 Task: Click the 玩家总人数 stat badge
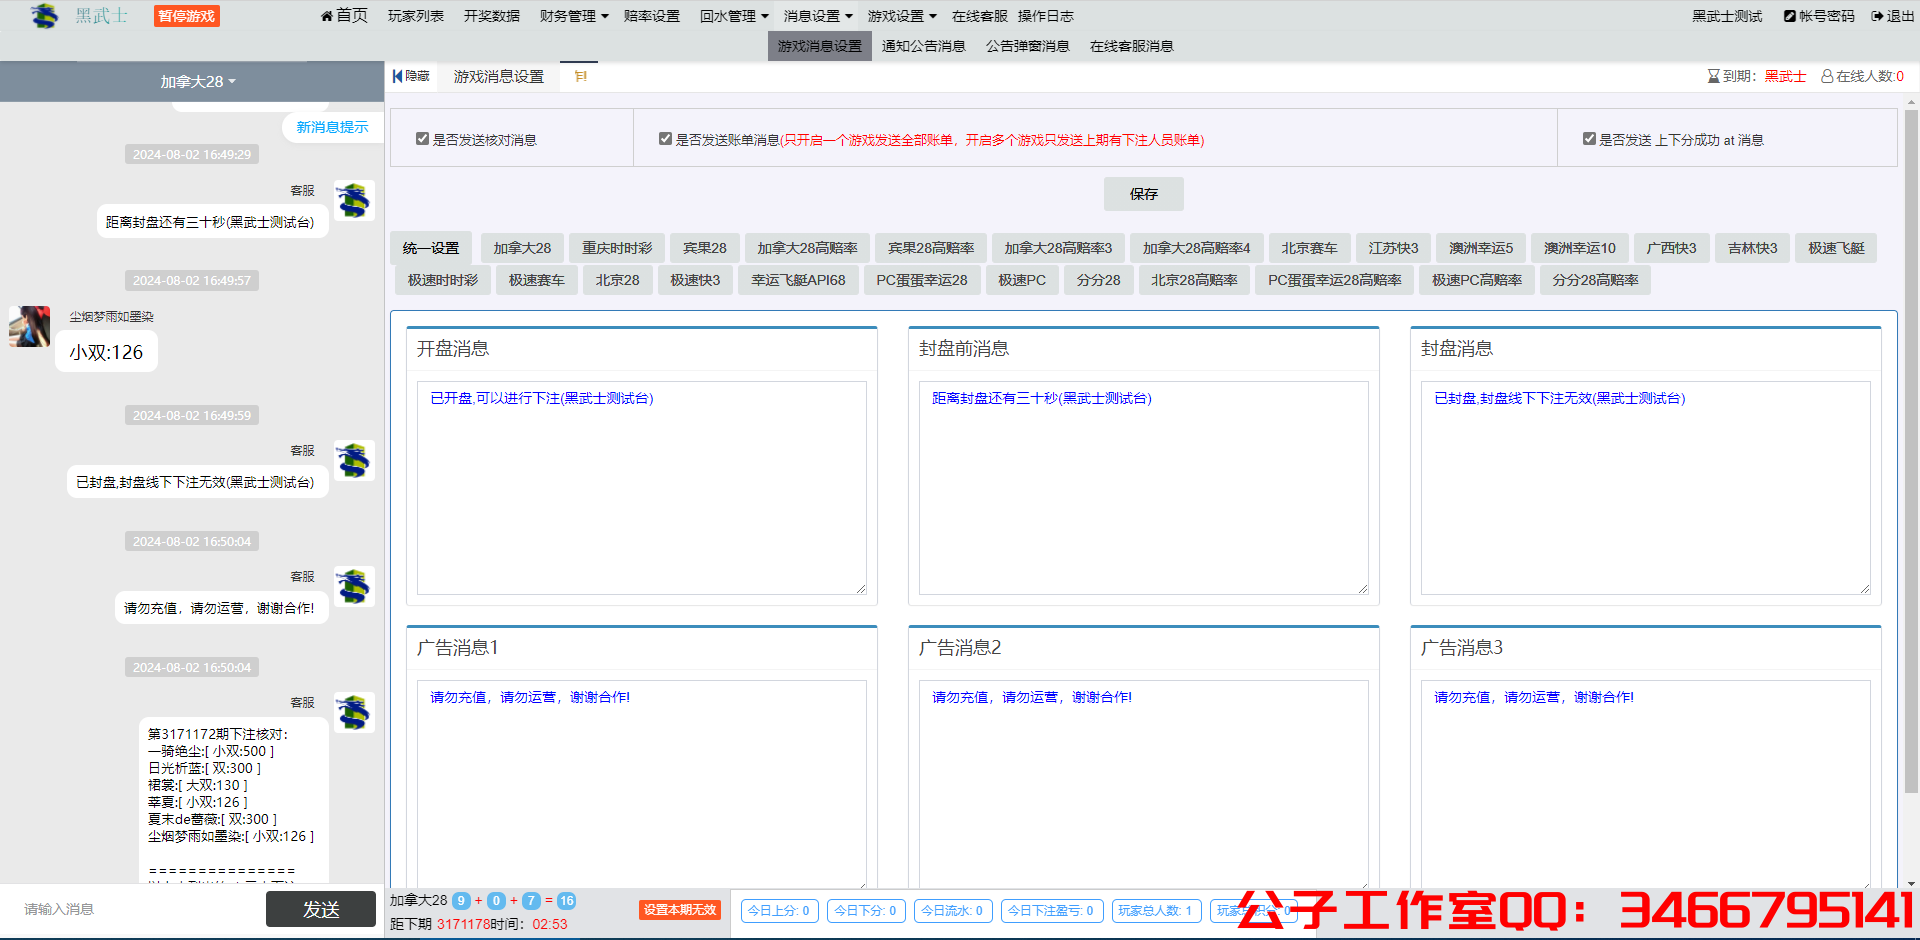tap(1155, 911)
